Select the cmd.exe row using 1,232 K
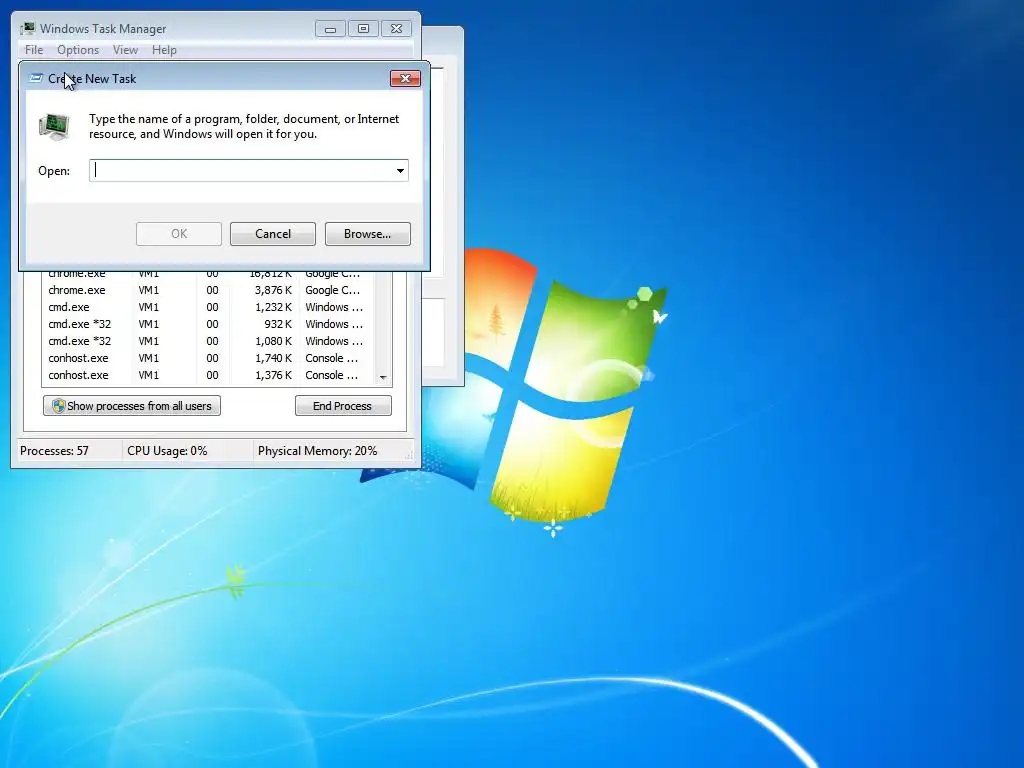This screenshot has width=1024, height=768. (209, 307)
